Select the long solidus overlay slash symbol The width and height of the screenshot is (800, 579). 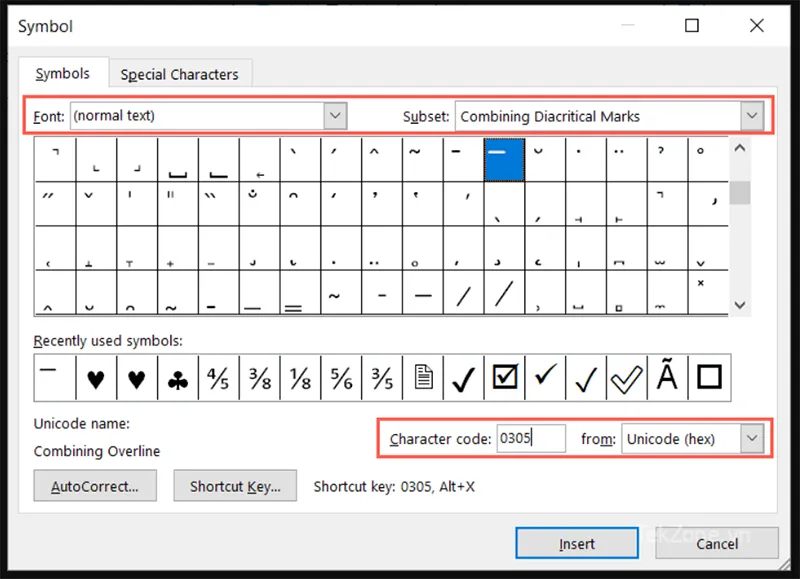(x=504, y=292)
